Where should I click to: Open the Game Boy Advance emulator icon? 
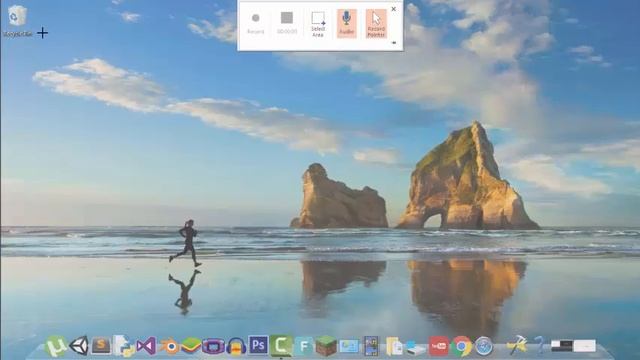coord(213,347)
